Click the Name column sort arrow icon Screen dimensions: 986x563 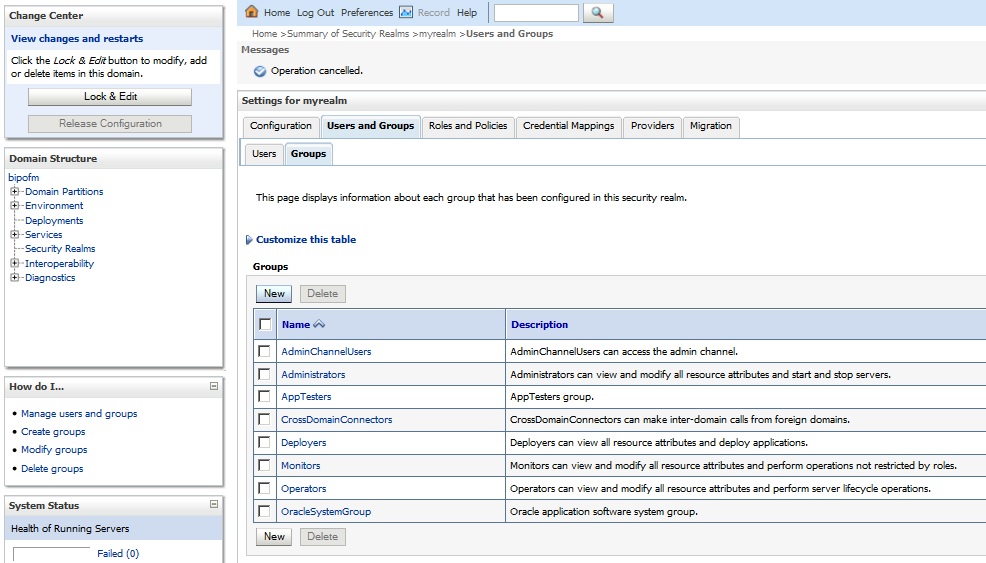pyautogui.click(x=319, y=324)
